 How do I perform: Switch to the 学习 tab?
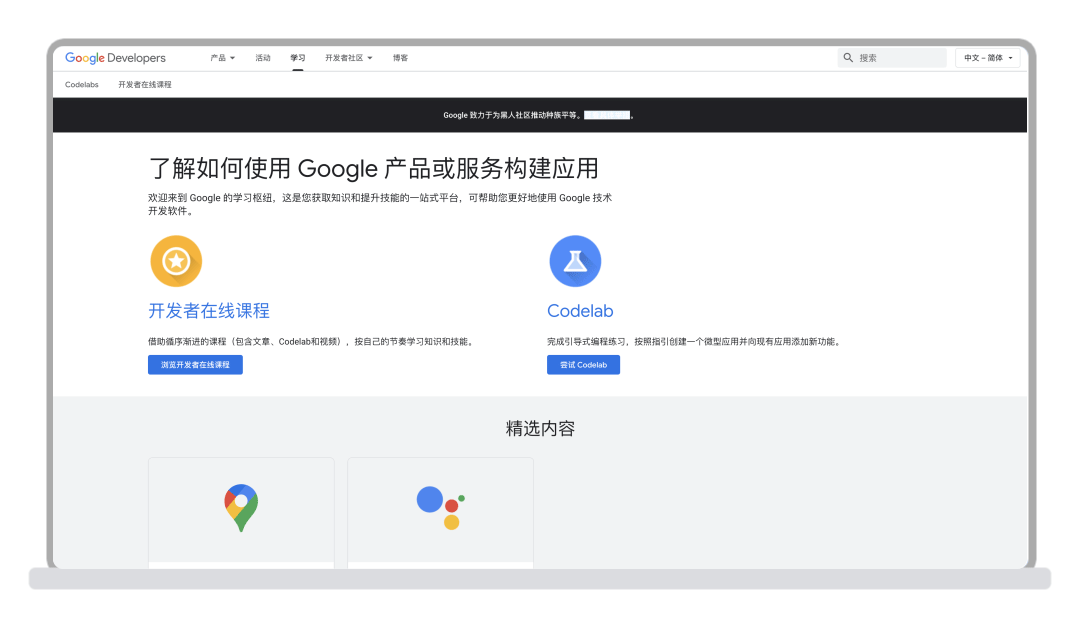click(297, 57)
